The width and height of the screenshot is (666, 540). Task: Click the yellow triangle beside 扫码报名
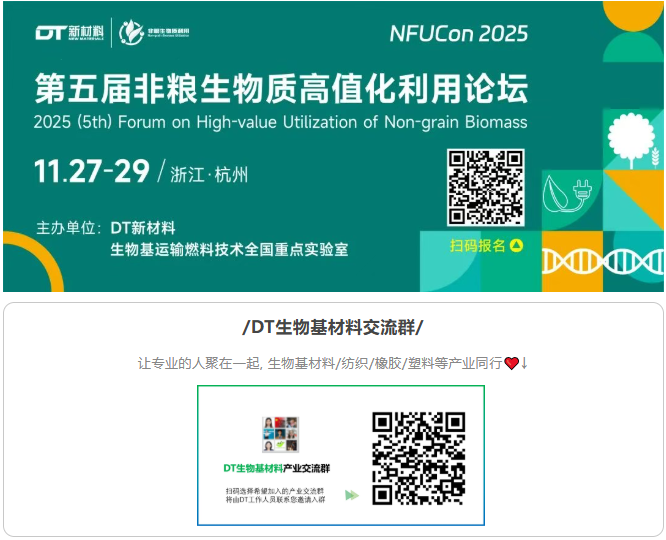coord(516,246)
